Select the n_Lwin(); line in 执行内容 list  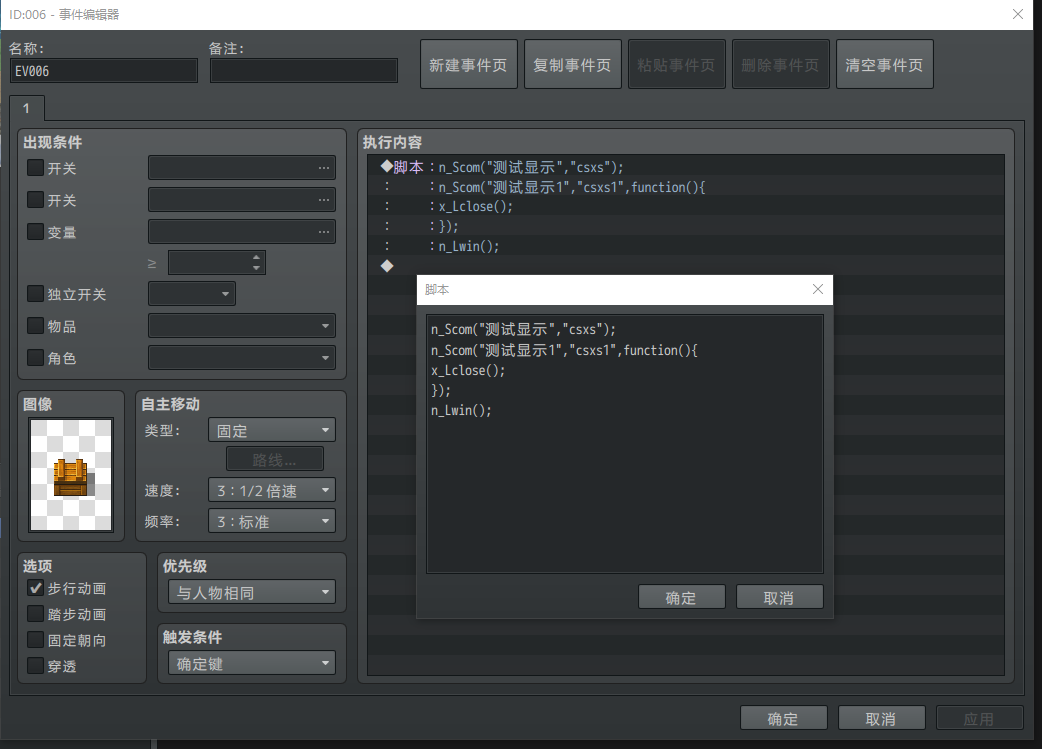685,247
